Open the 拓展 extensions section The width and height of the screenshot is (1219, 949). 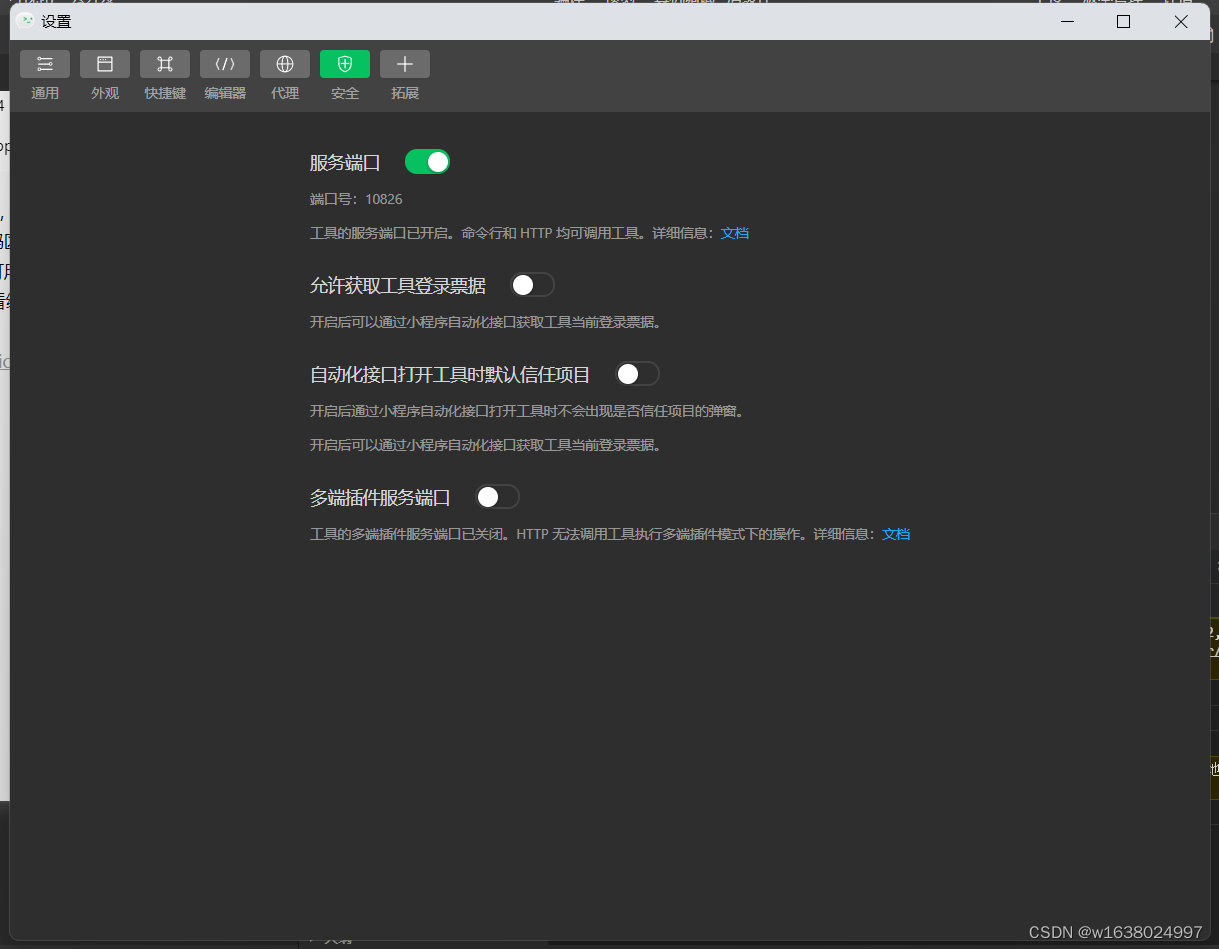click(x=405, y=63)
